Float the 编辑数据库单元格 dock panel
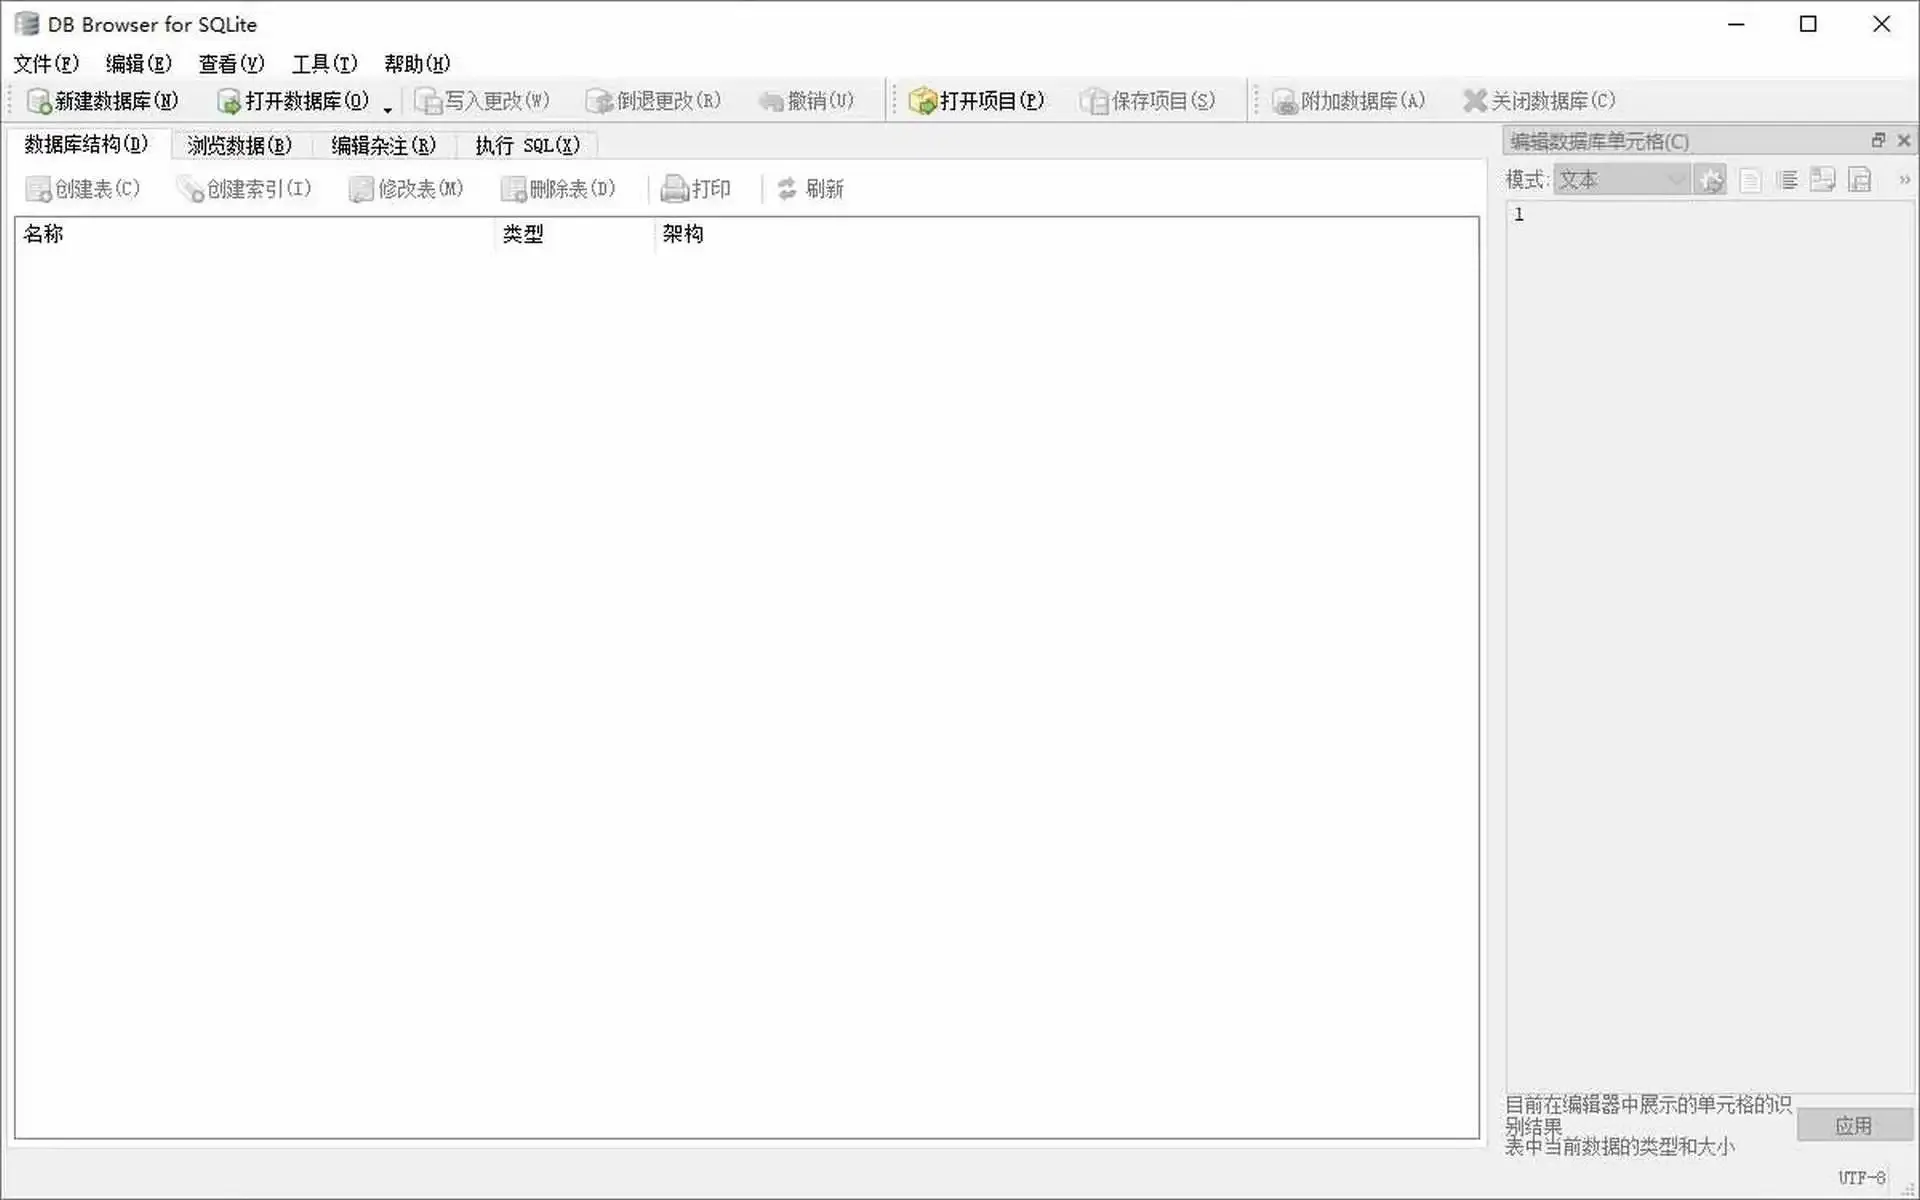This screenshot has height=1200, width=1920. click(1878, 141)
